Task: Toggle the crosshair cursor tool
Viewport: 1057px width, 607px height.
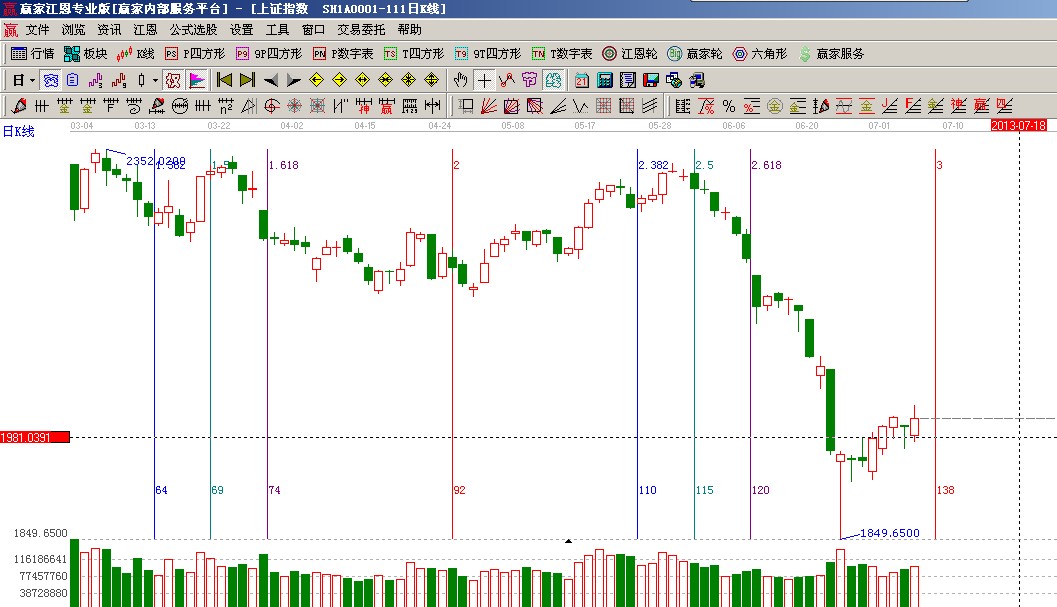Action: tap(484, 80)
